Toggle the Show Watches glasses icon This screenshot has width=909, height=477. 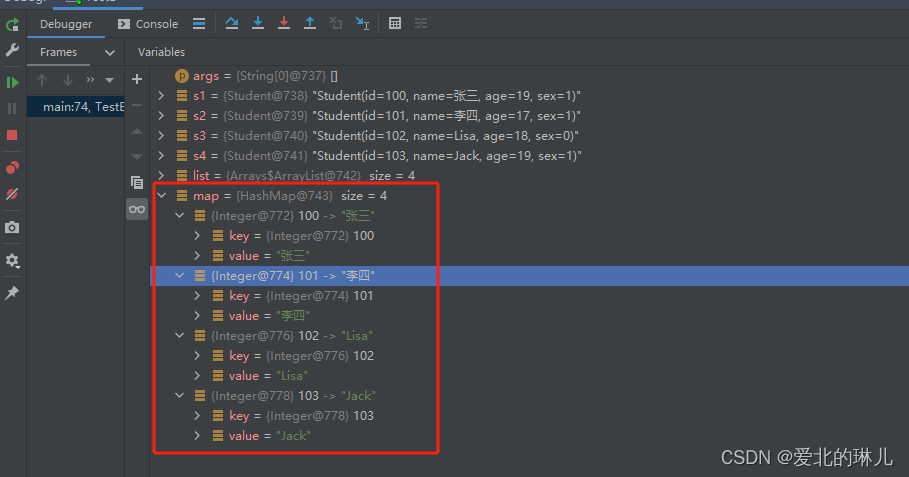pyautogui.click(x=137, y=209)
